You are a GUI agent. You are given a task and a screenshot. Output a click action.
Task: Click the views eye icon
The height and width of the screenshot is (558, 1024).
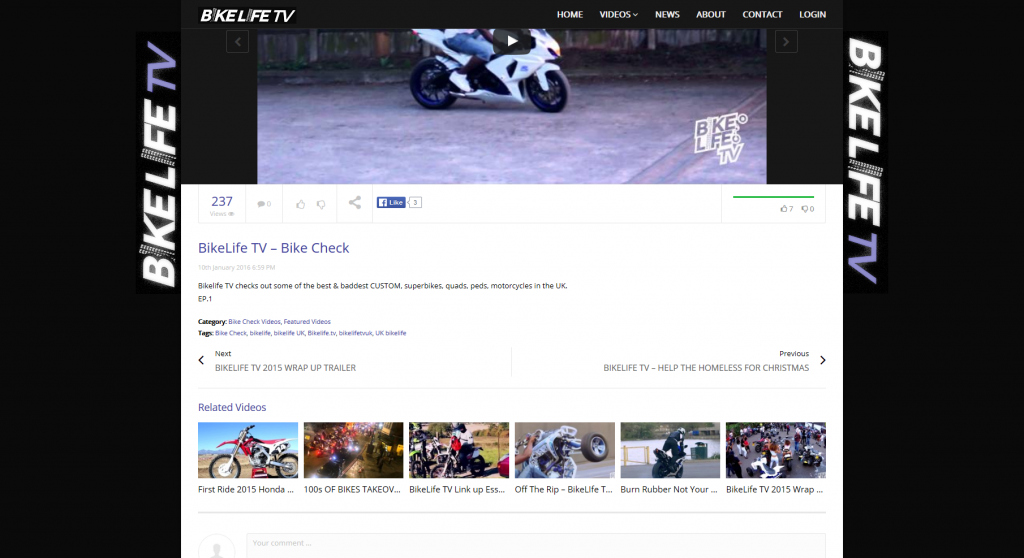[231, 214]
